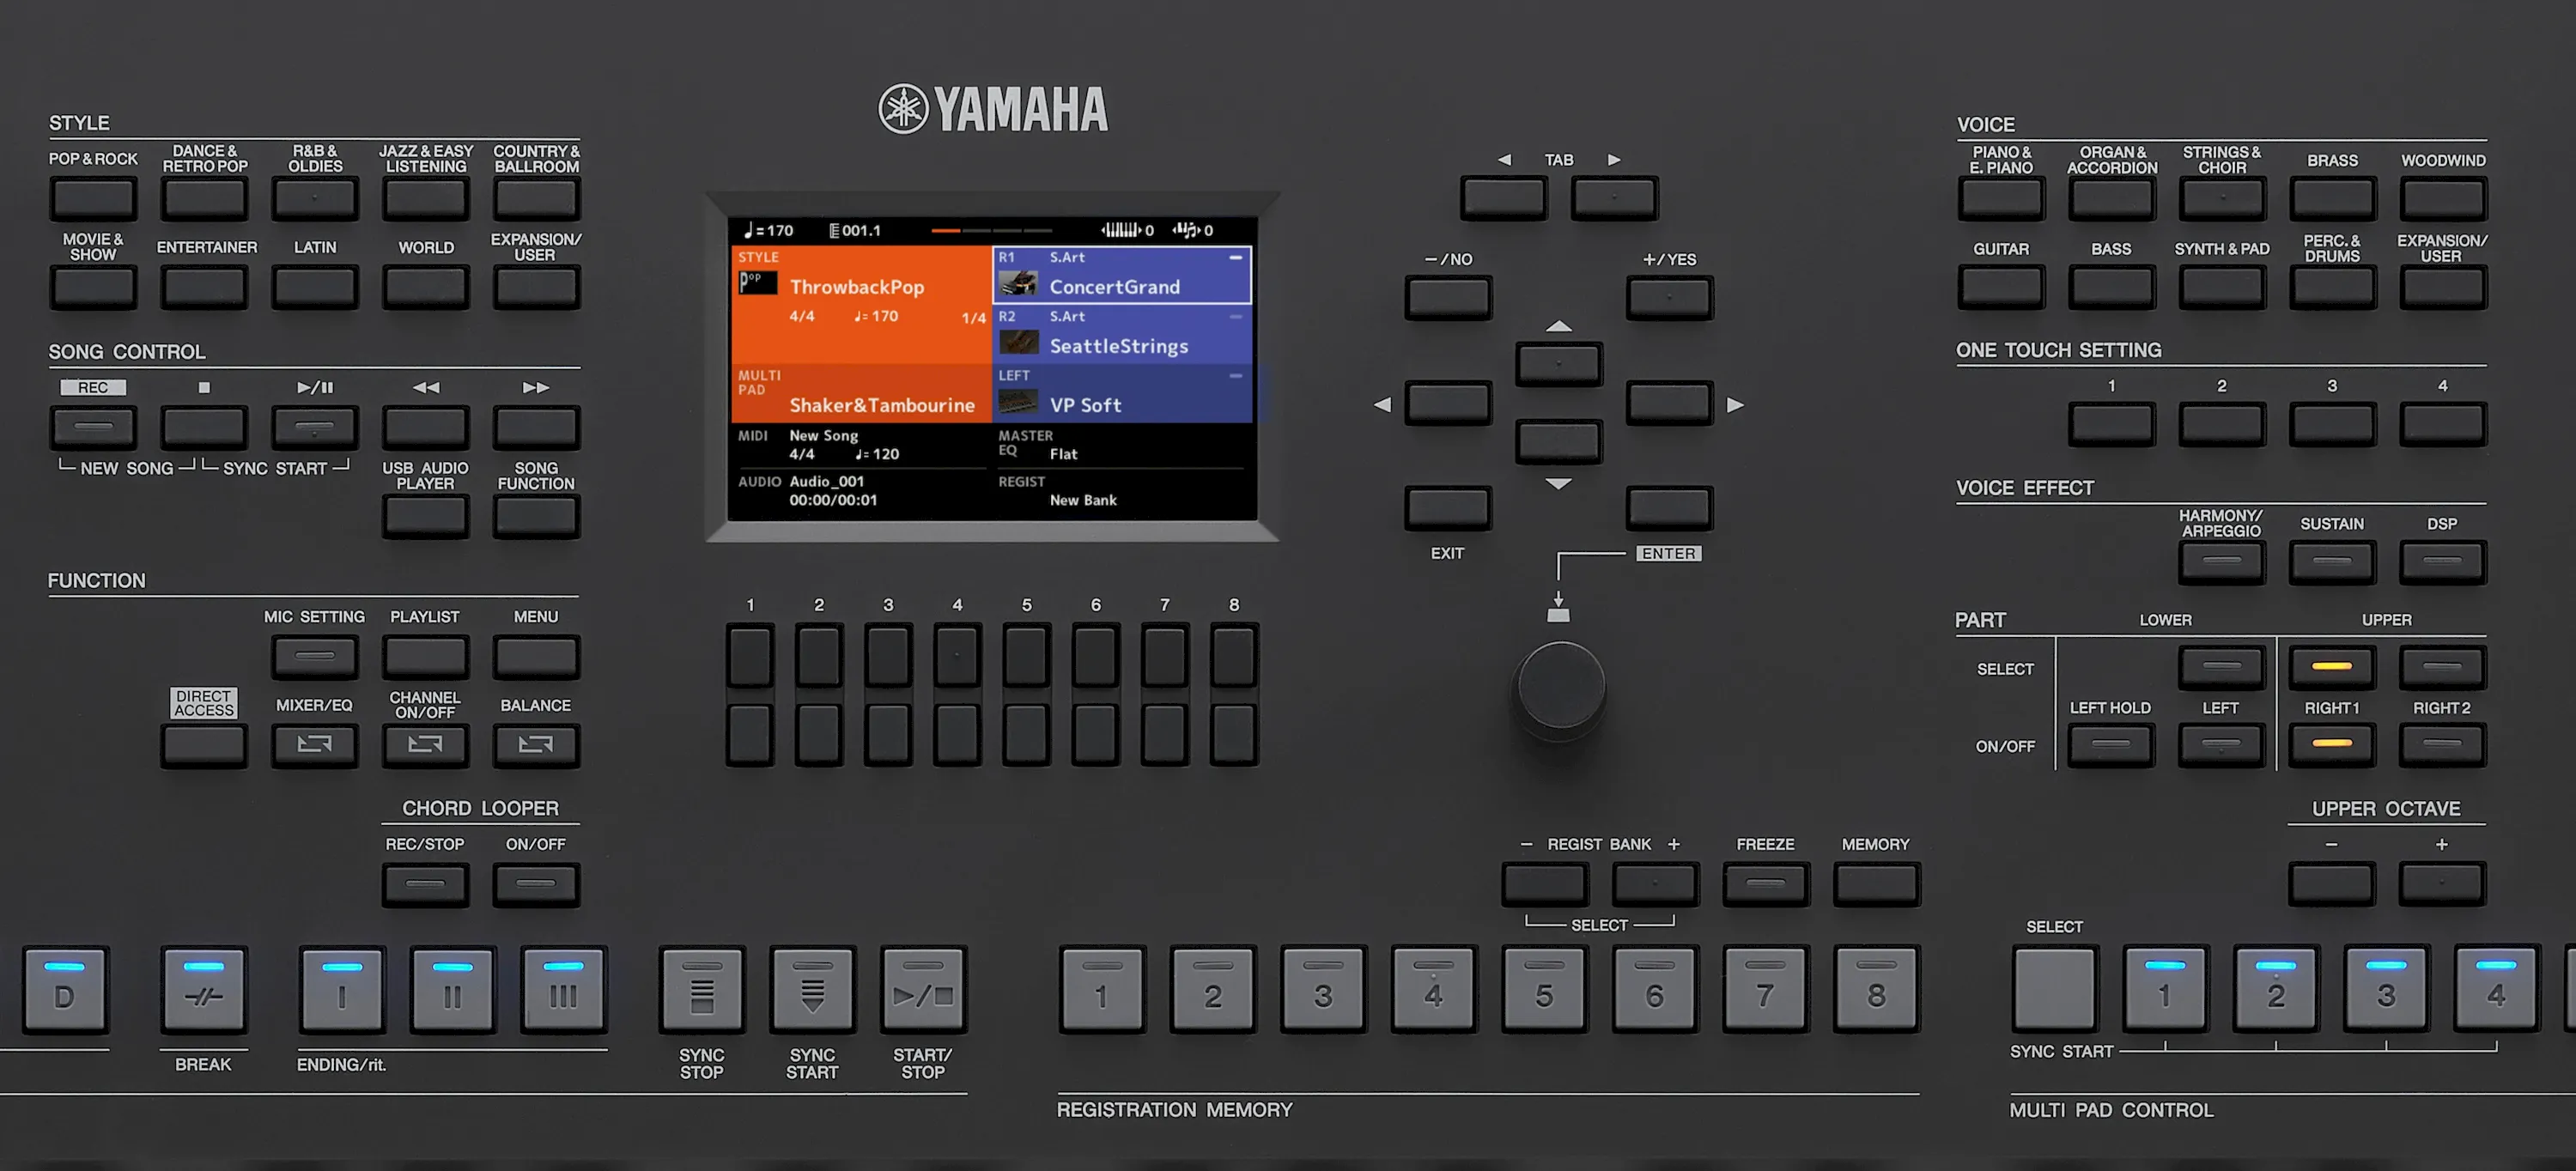This screenshot has width=2576, height=1171.
Task: Move cursor left with left arrow button
Action: (x=1448, y=403)
